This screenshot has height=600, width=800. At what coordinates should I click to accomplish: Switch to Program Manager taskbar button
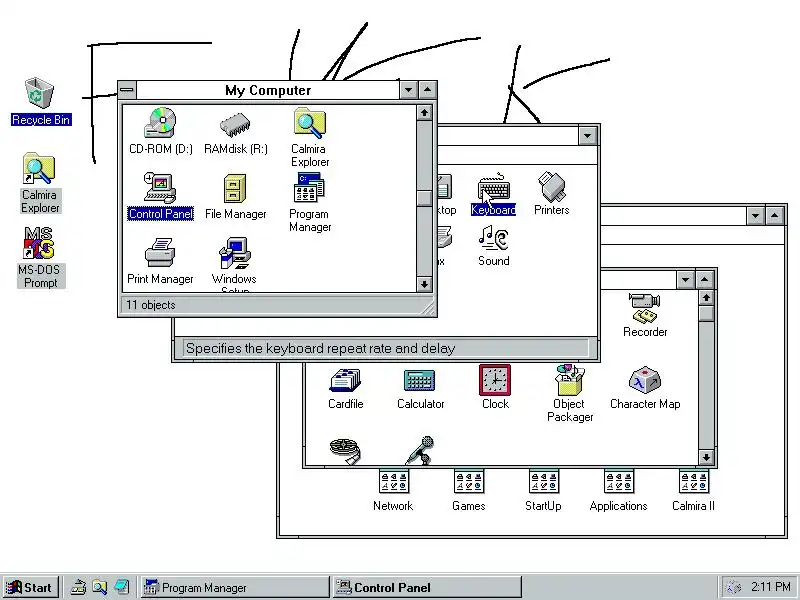point(235,588)
